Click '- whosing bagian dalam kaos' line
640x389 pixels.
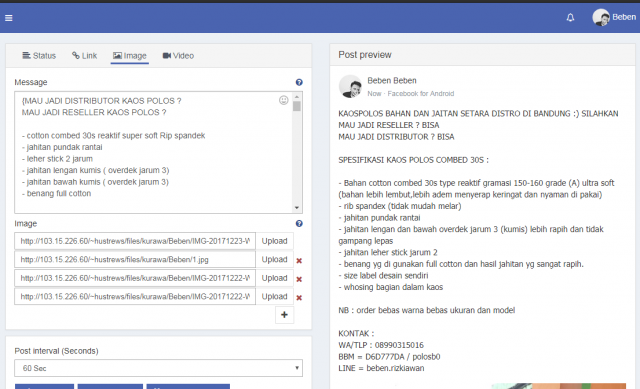[x=391, y=287]
